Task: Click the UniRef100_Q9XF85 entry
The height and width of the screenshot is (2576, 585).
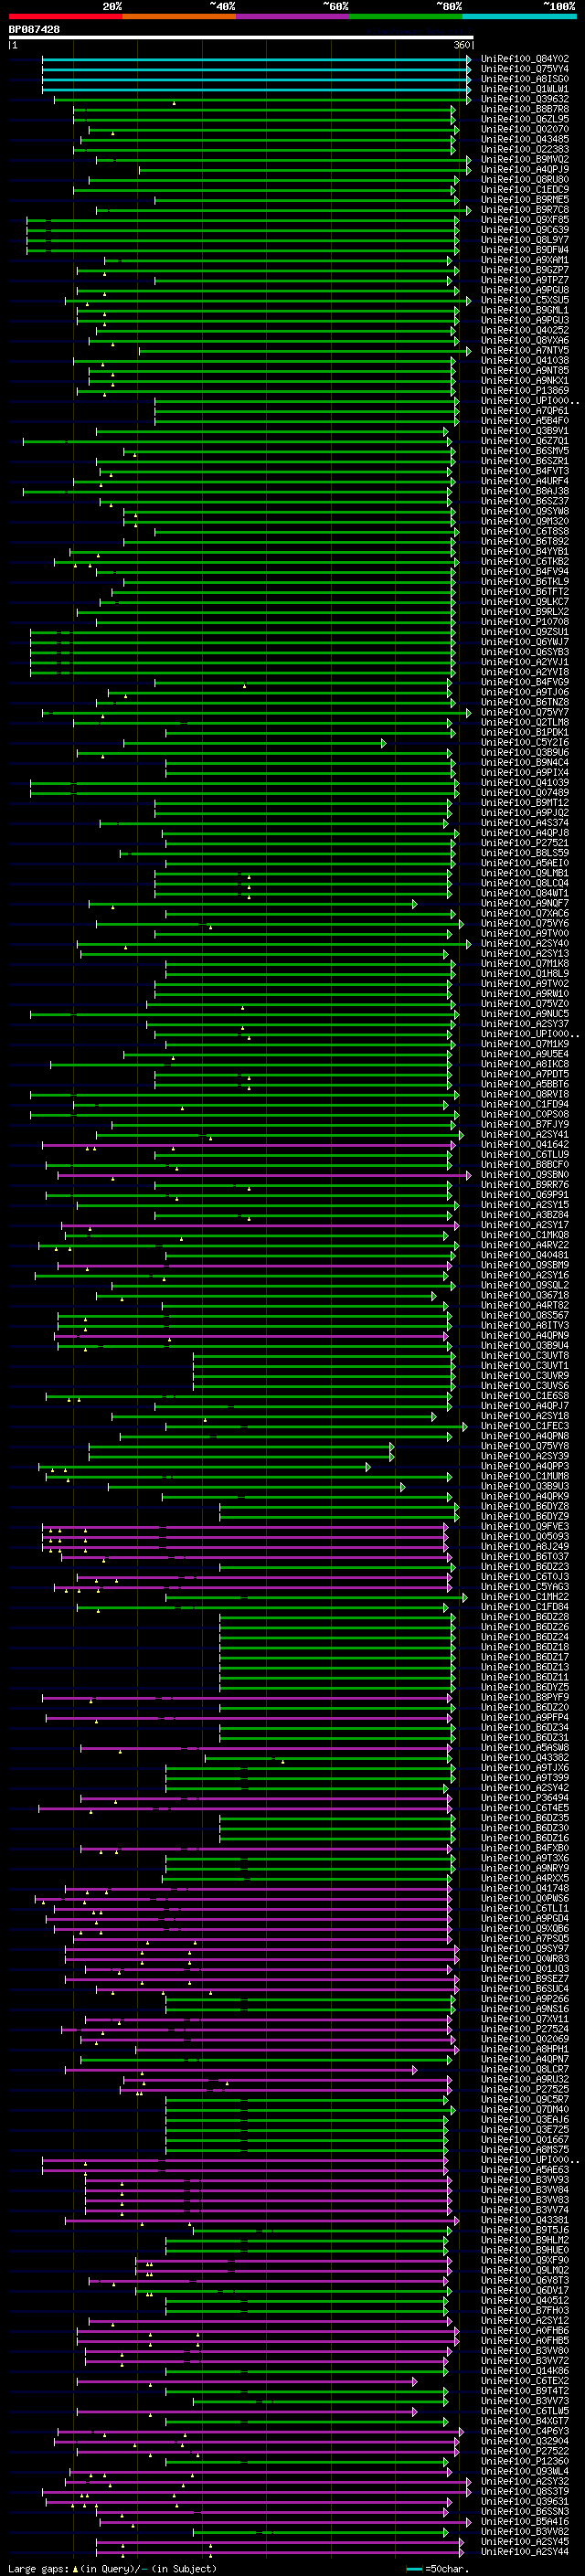Action: [x=524, y=220]
